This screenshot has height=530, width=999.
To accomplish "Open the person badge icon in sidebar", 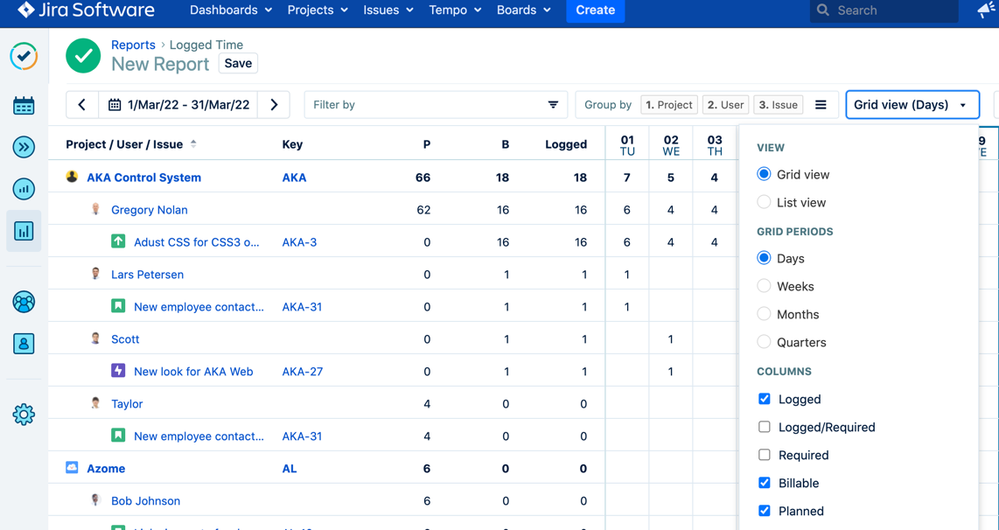I will [x=24, y=344].
